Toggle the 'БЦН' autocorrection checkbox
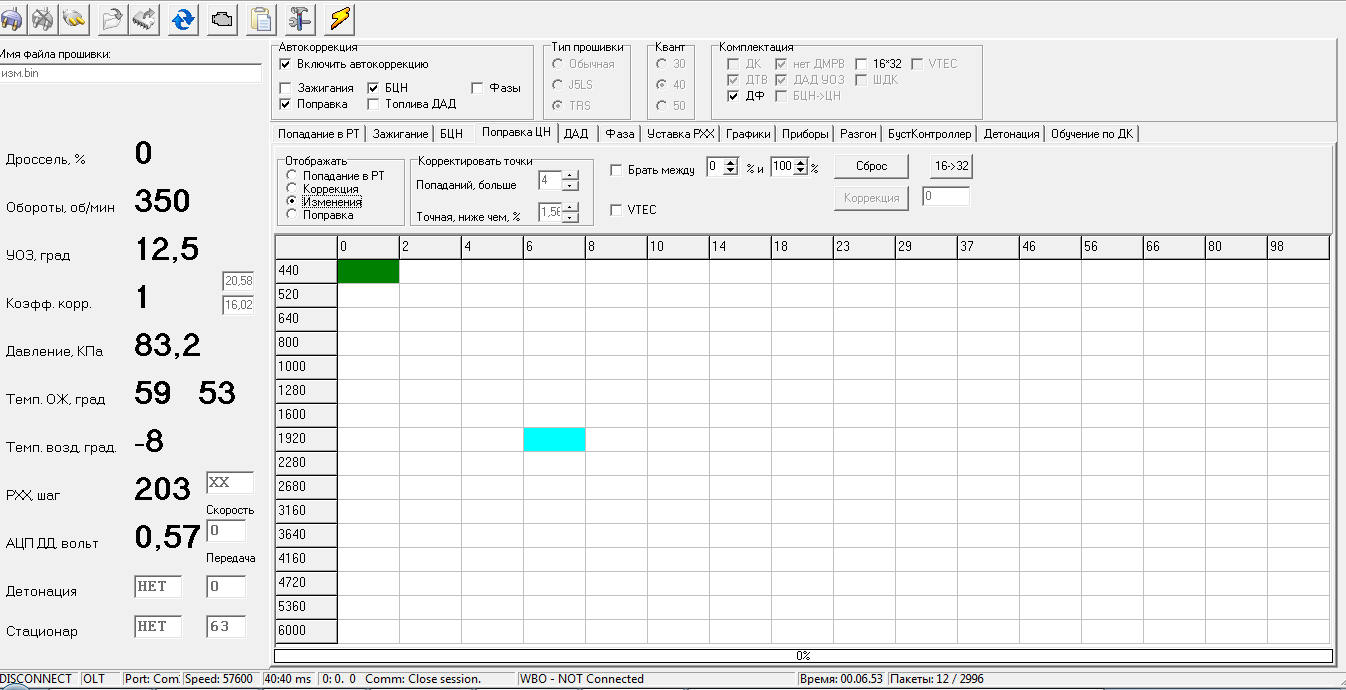 374,88
